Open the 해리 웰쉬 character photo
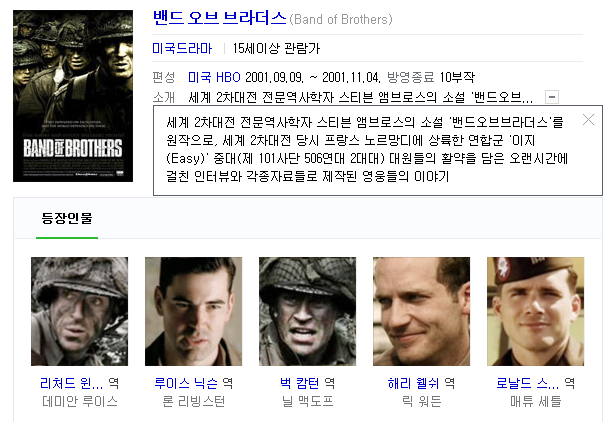The image size is (614, 422). point(421,311)
